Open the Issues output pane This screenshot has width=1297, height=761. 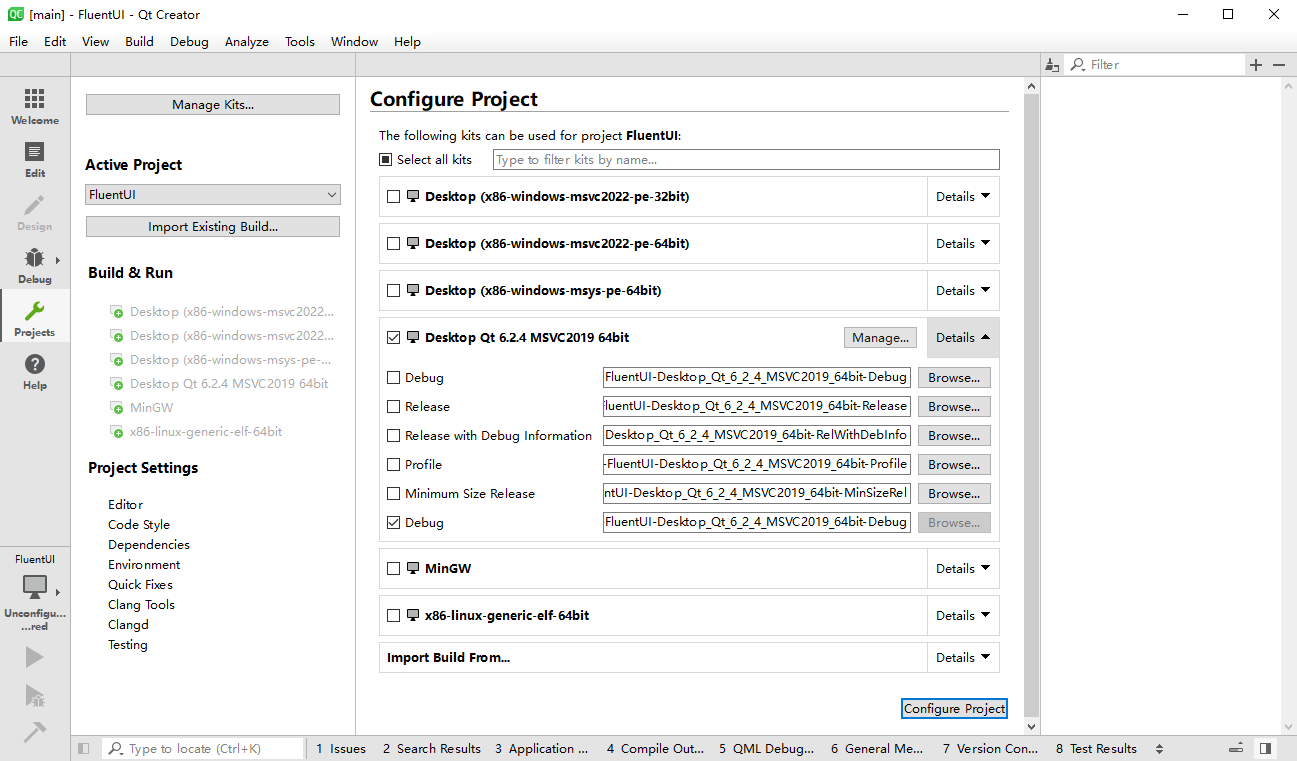pyautogui.click(x=341, y=748)
